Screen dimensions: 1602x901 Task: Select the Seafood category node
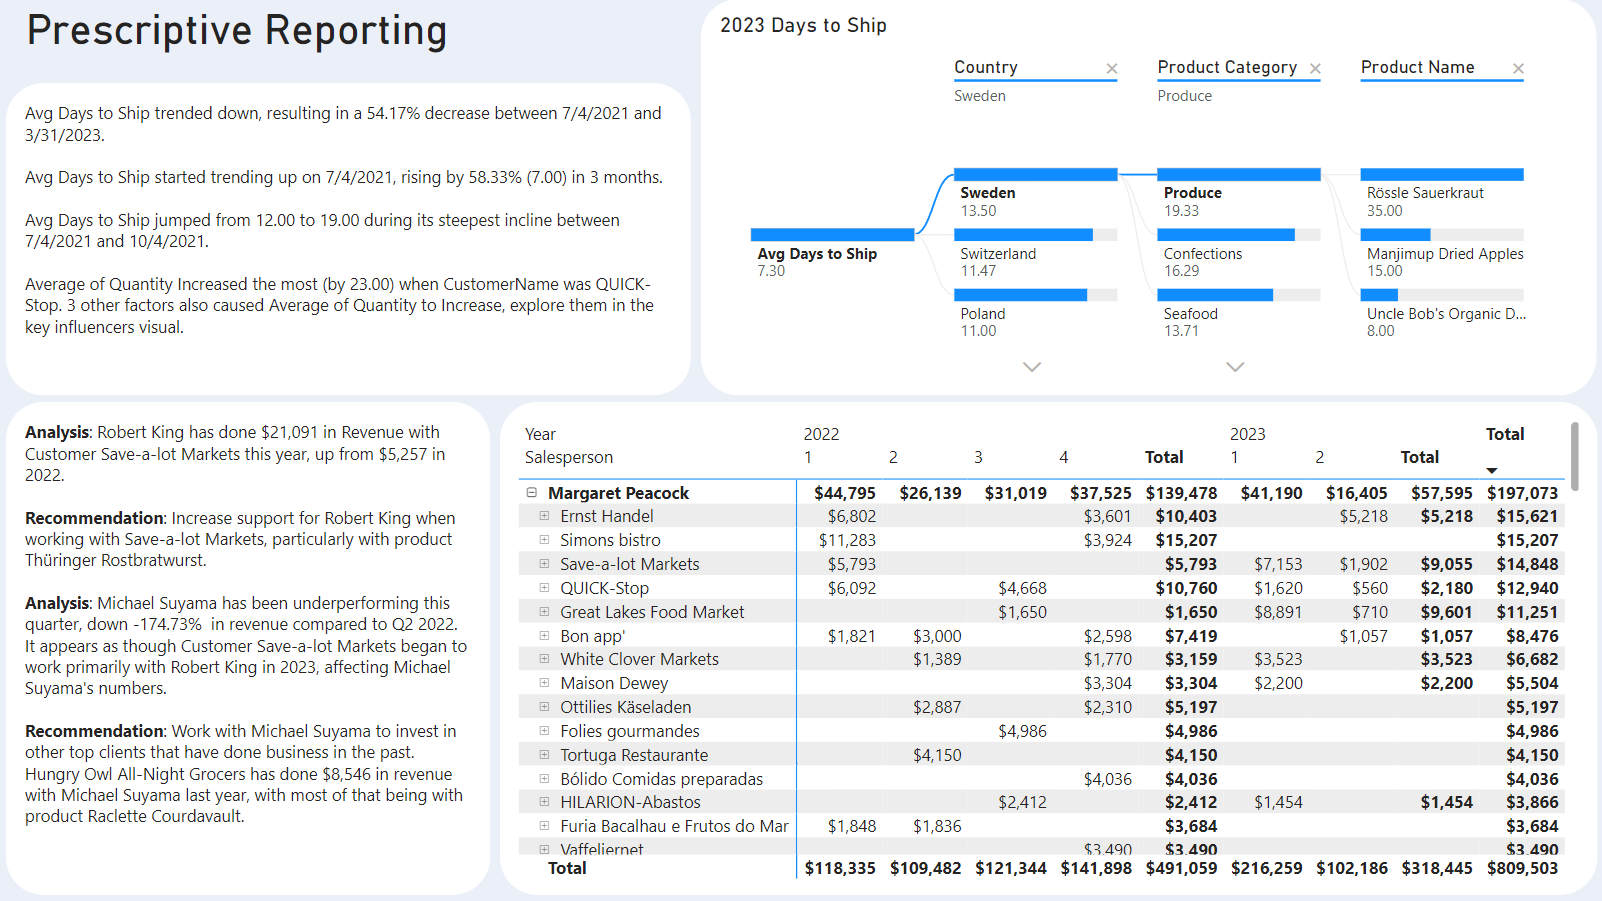[x=1238, y=314]
